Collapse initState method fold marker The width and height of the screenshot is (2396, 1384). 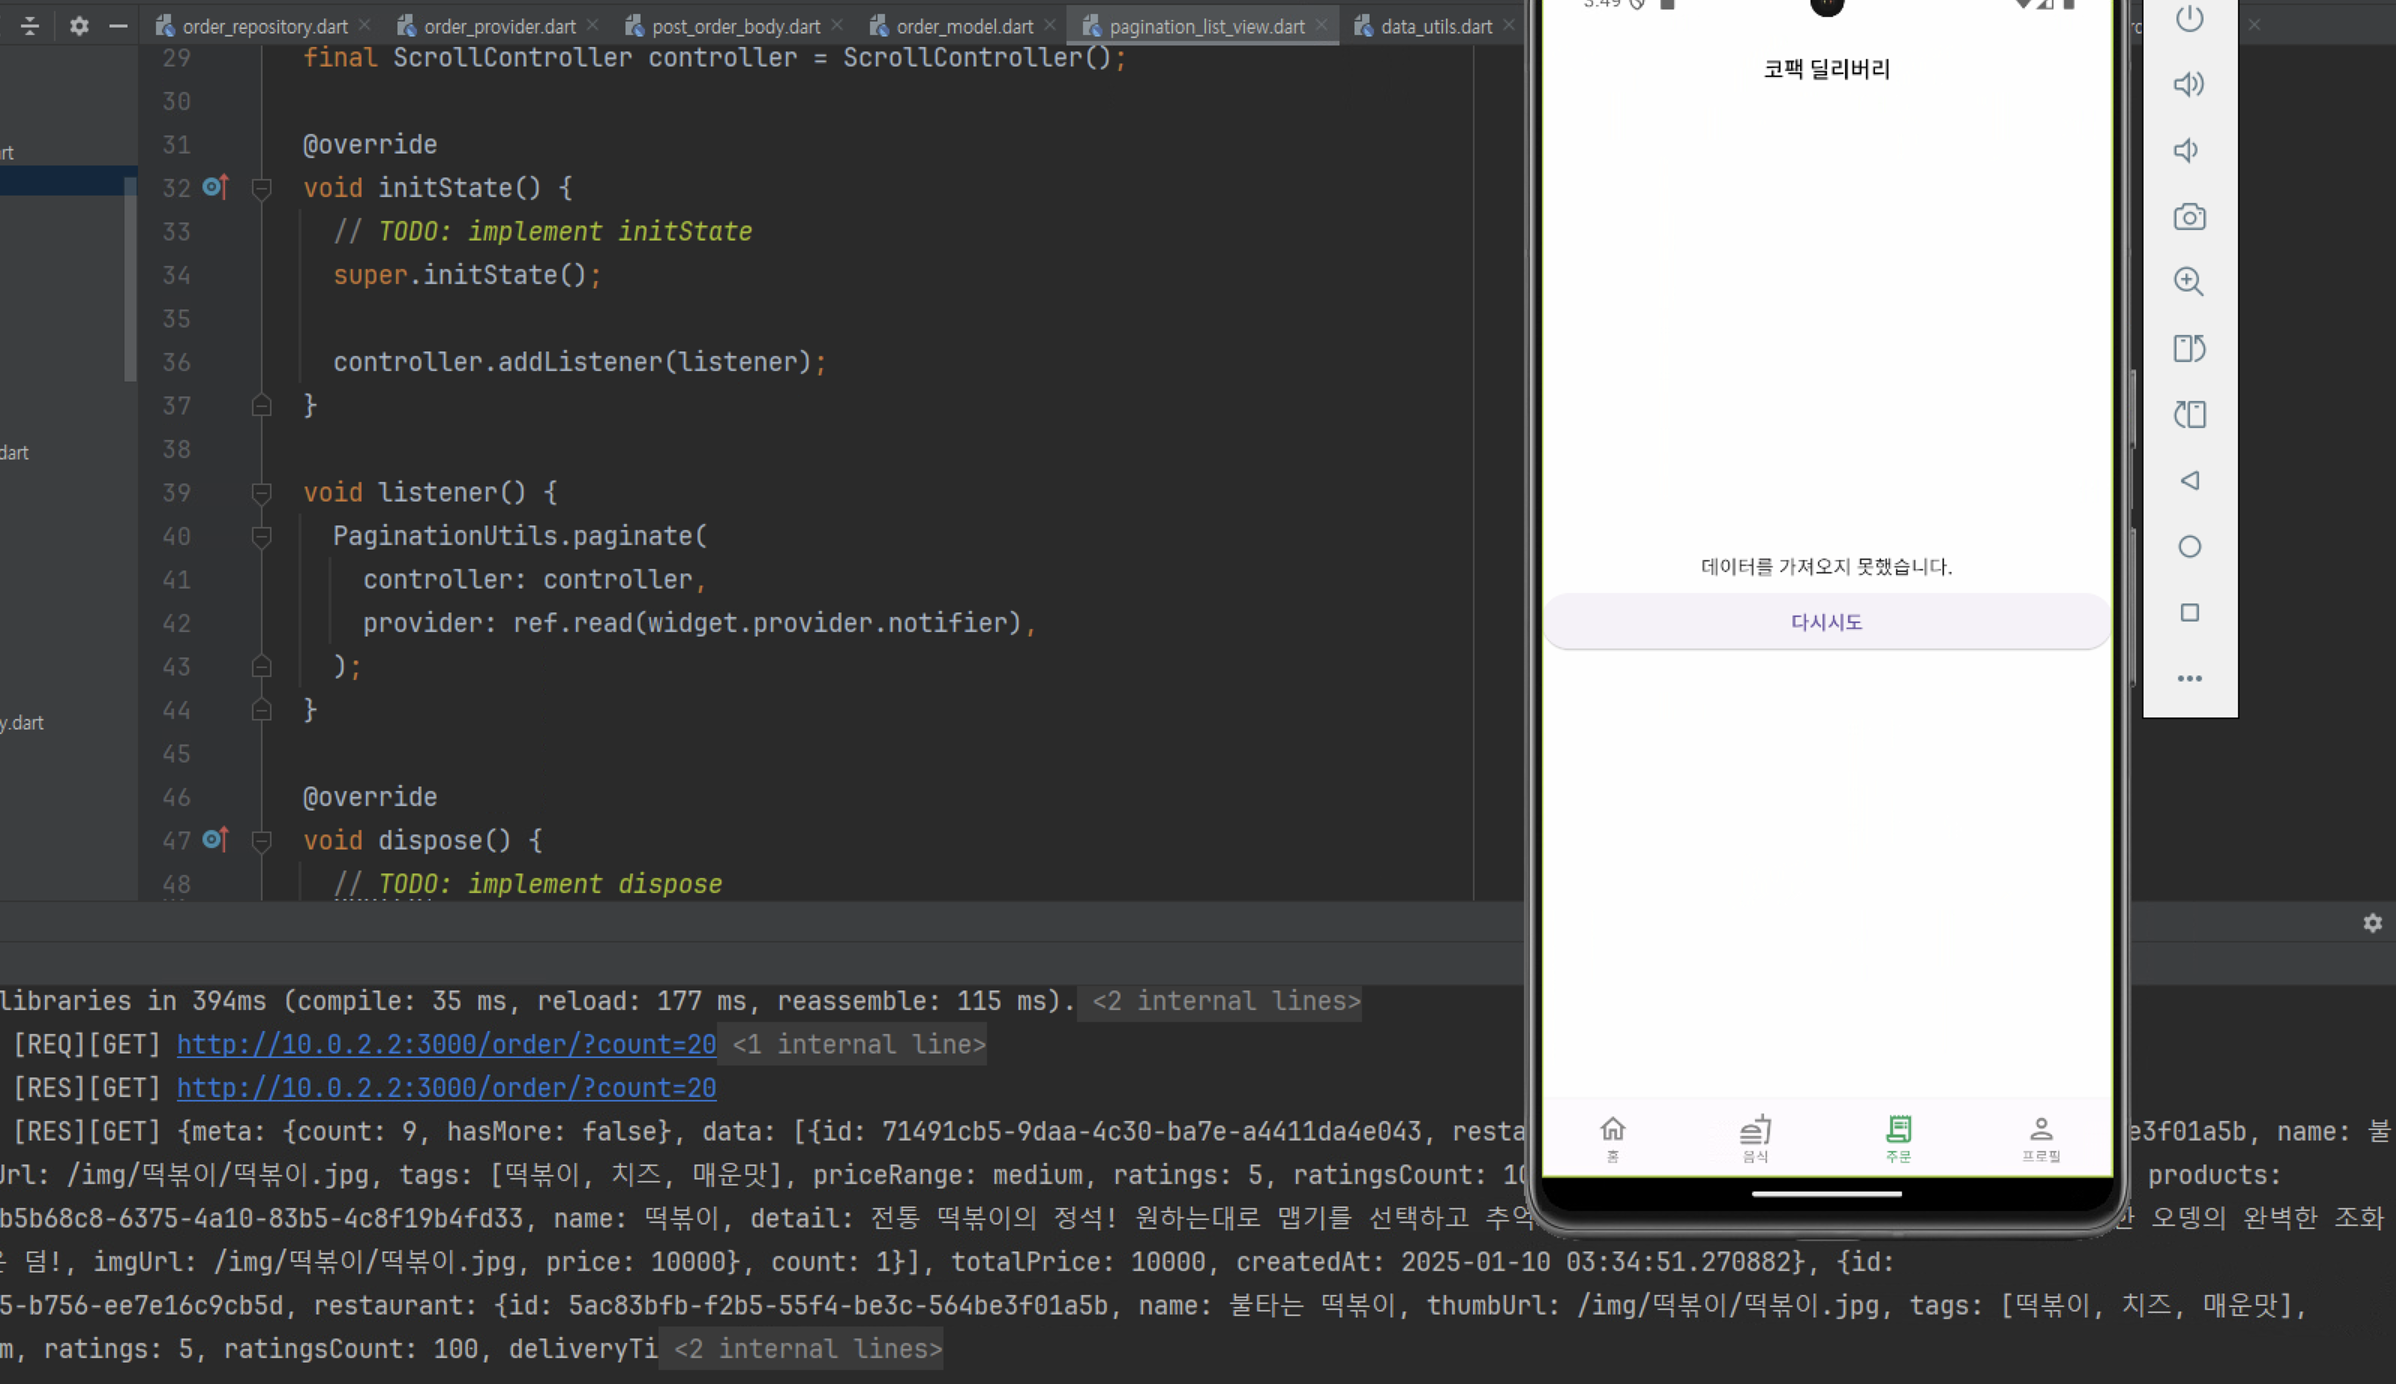[x=262, y=188]
